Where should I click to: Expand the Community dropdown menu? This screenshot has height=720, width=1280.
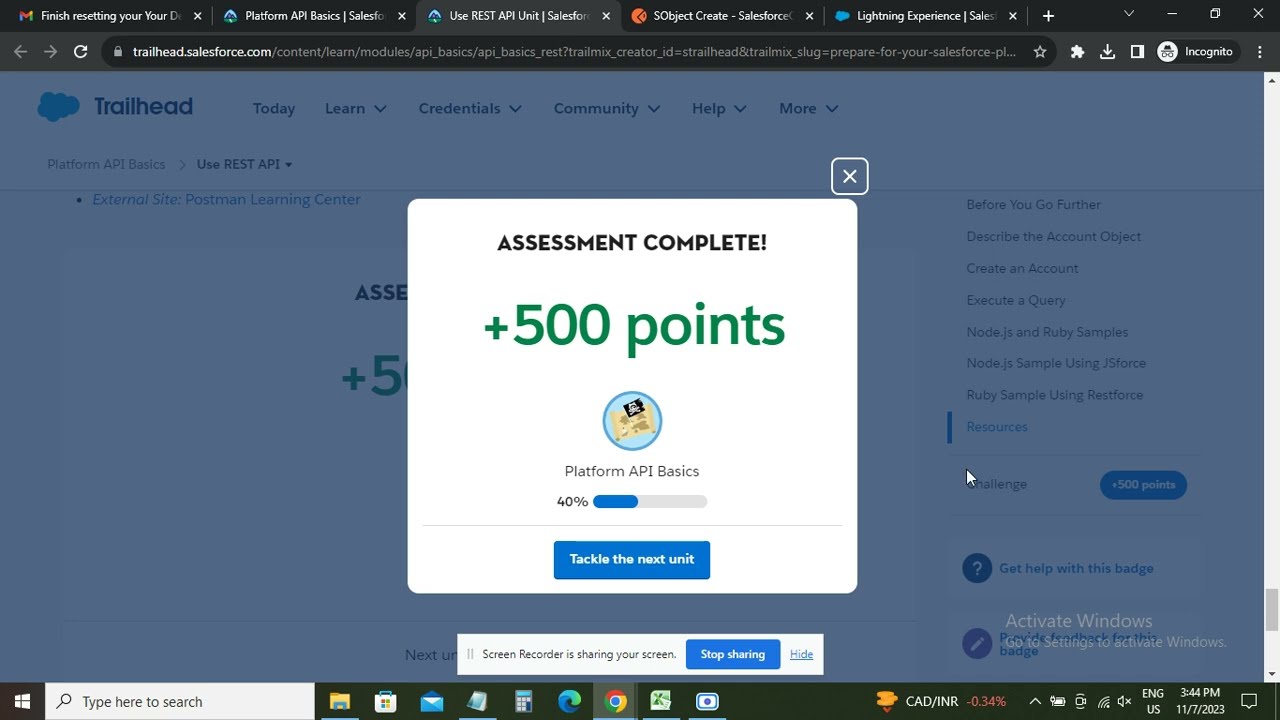tap(606, 108)
